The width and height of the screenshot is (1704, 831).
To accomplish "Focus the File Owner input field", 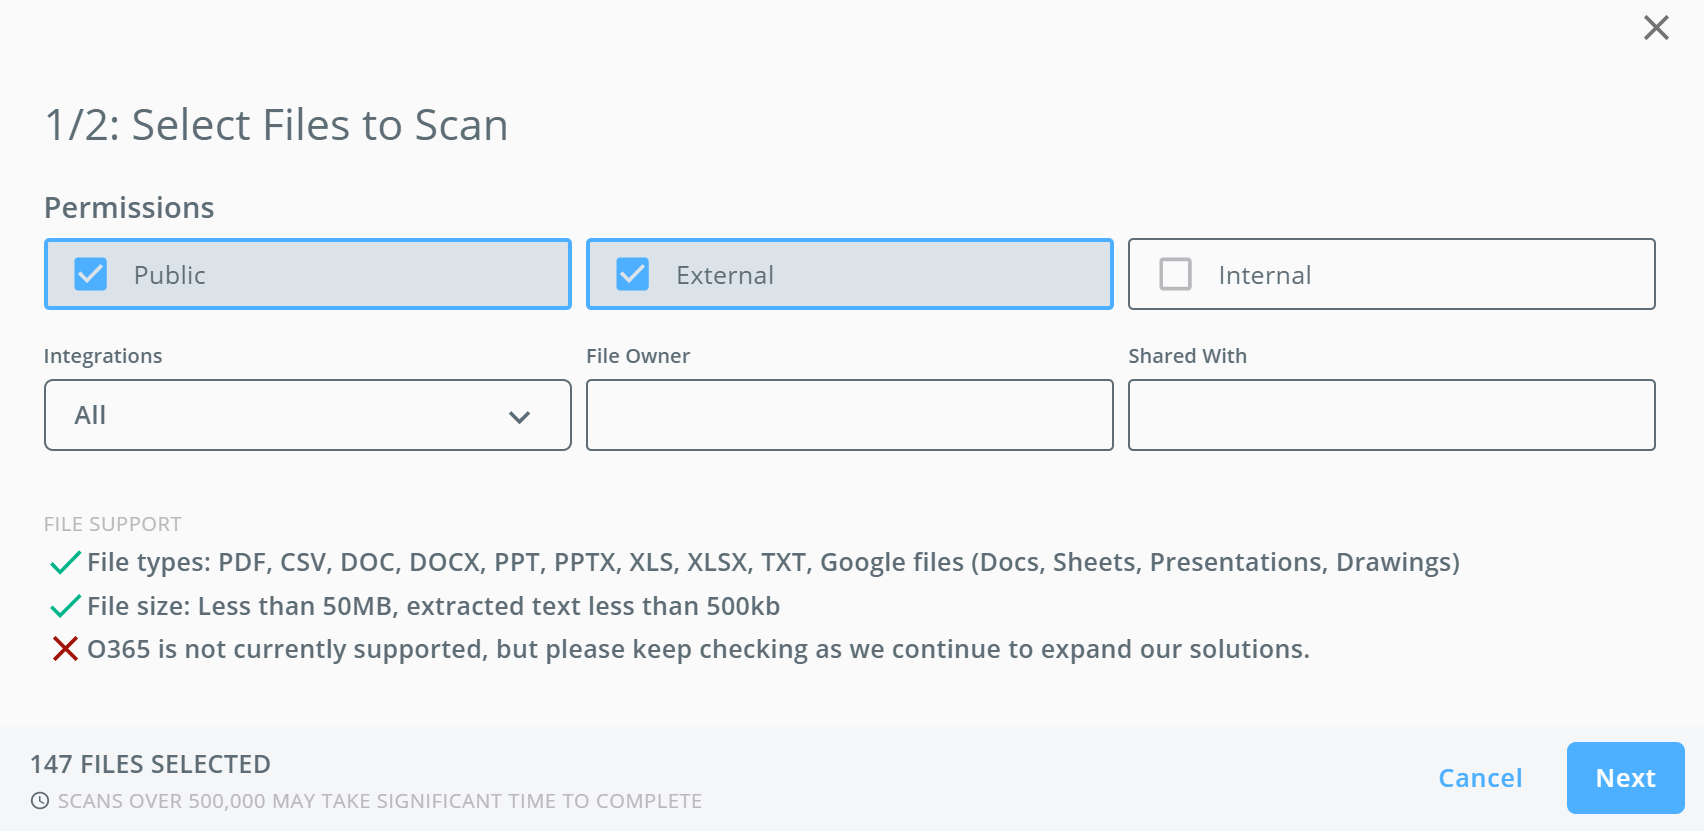I will (850, 415).
